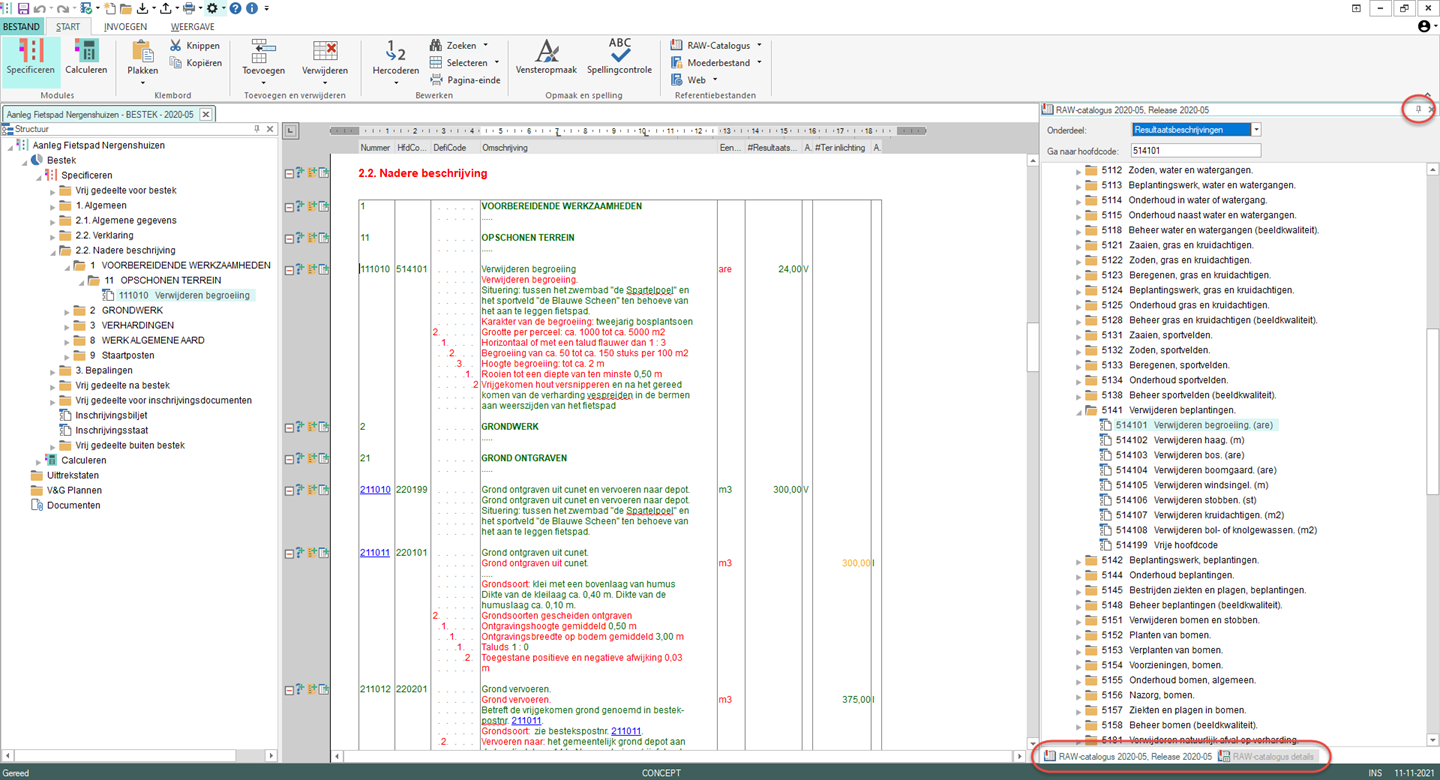Switch to the INVOEGEN ribbon tab
This screenshot has width=1440, height=780.
(x=125, y=27)
